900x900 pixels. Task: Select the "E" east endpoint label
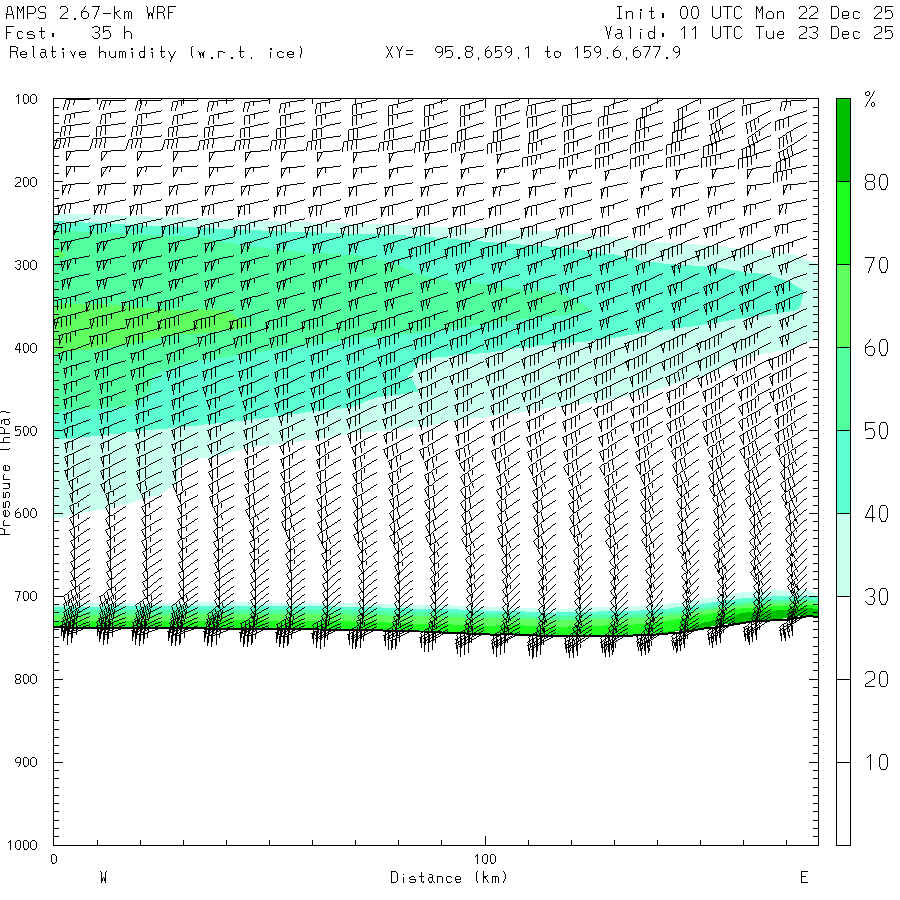tap(803, 878)
